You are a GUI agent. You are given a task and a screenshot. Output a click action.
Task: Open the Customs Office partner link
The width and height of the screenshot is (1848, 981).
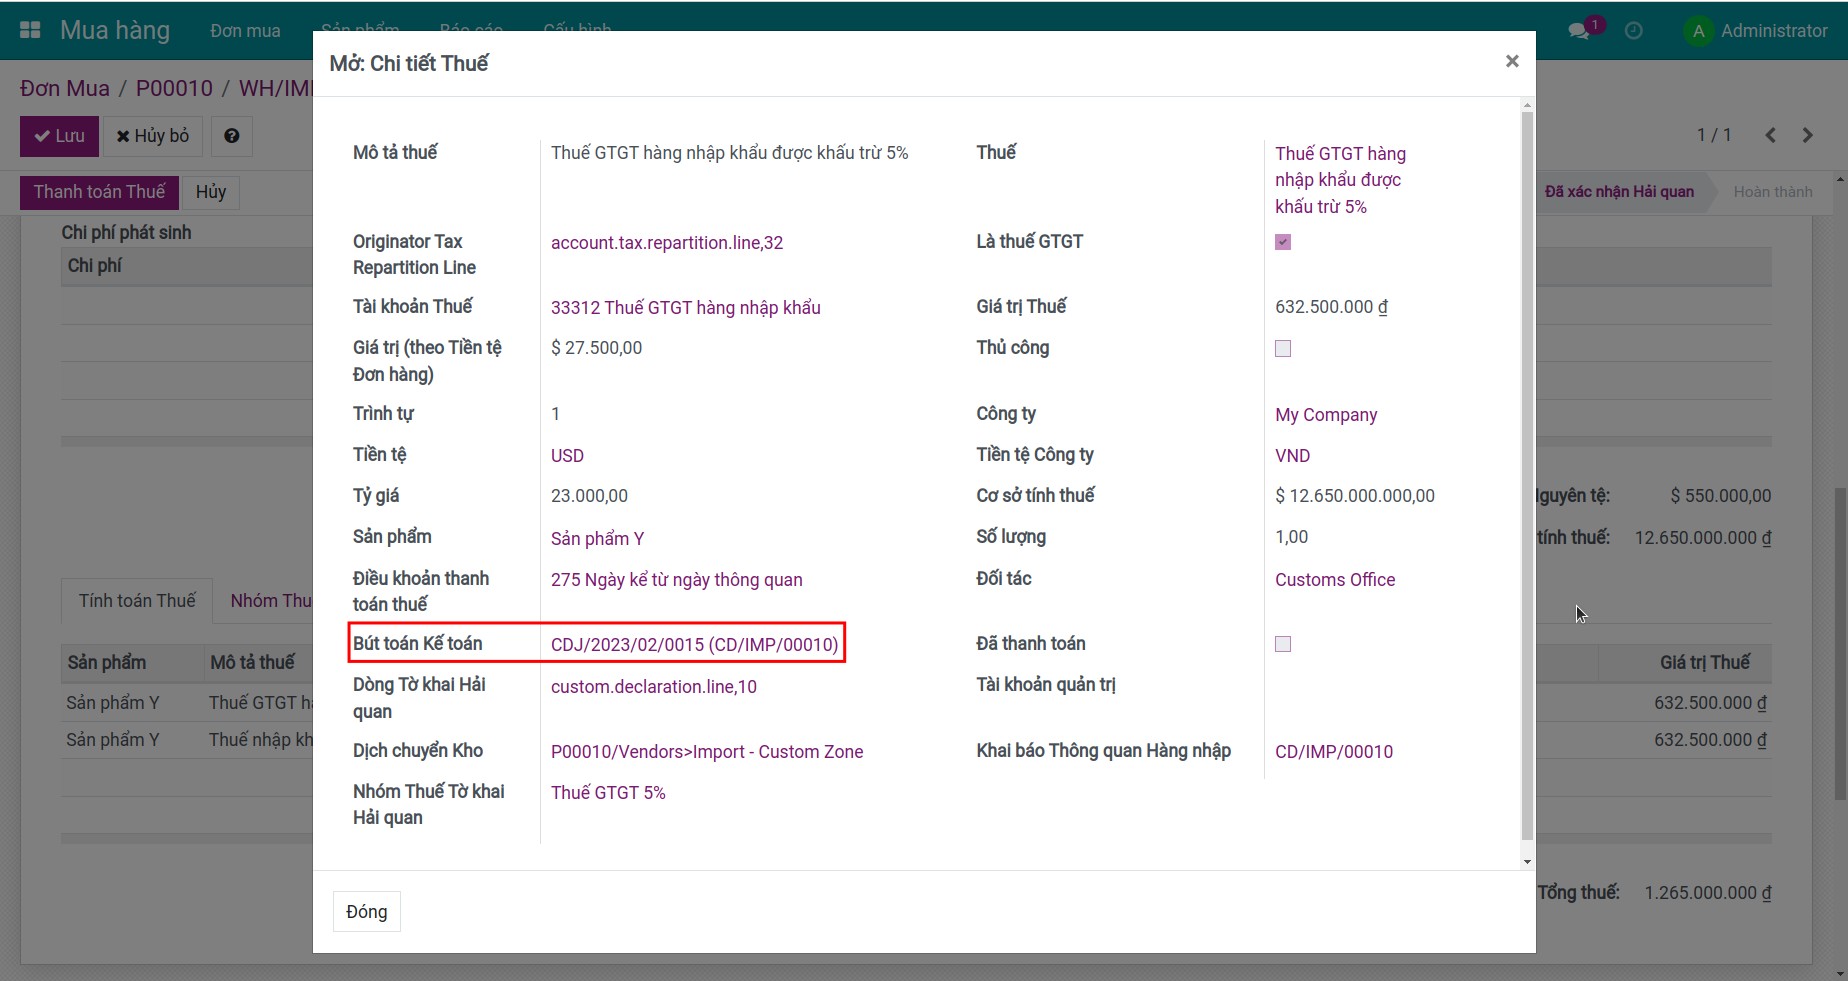point(1334,580)
